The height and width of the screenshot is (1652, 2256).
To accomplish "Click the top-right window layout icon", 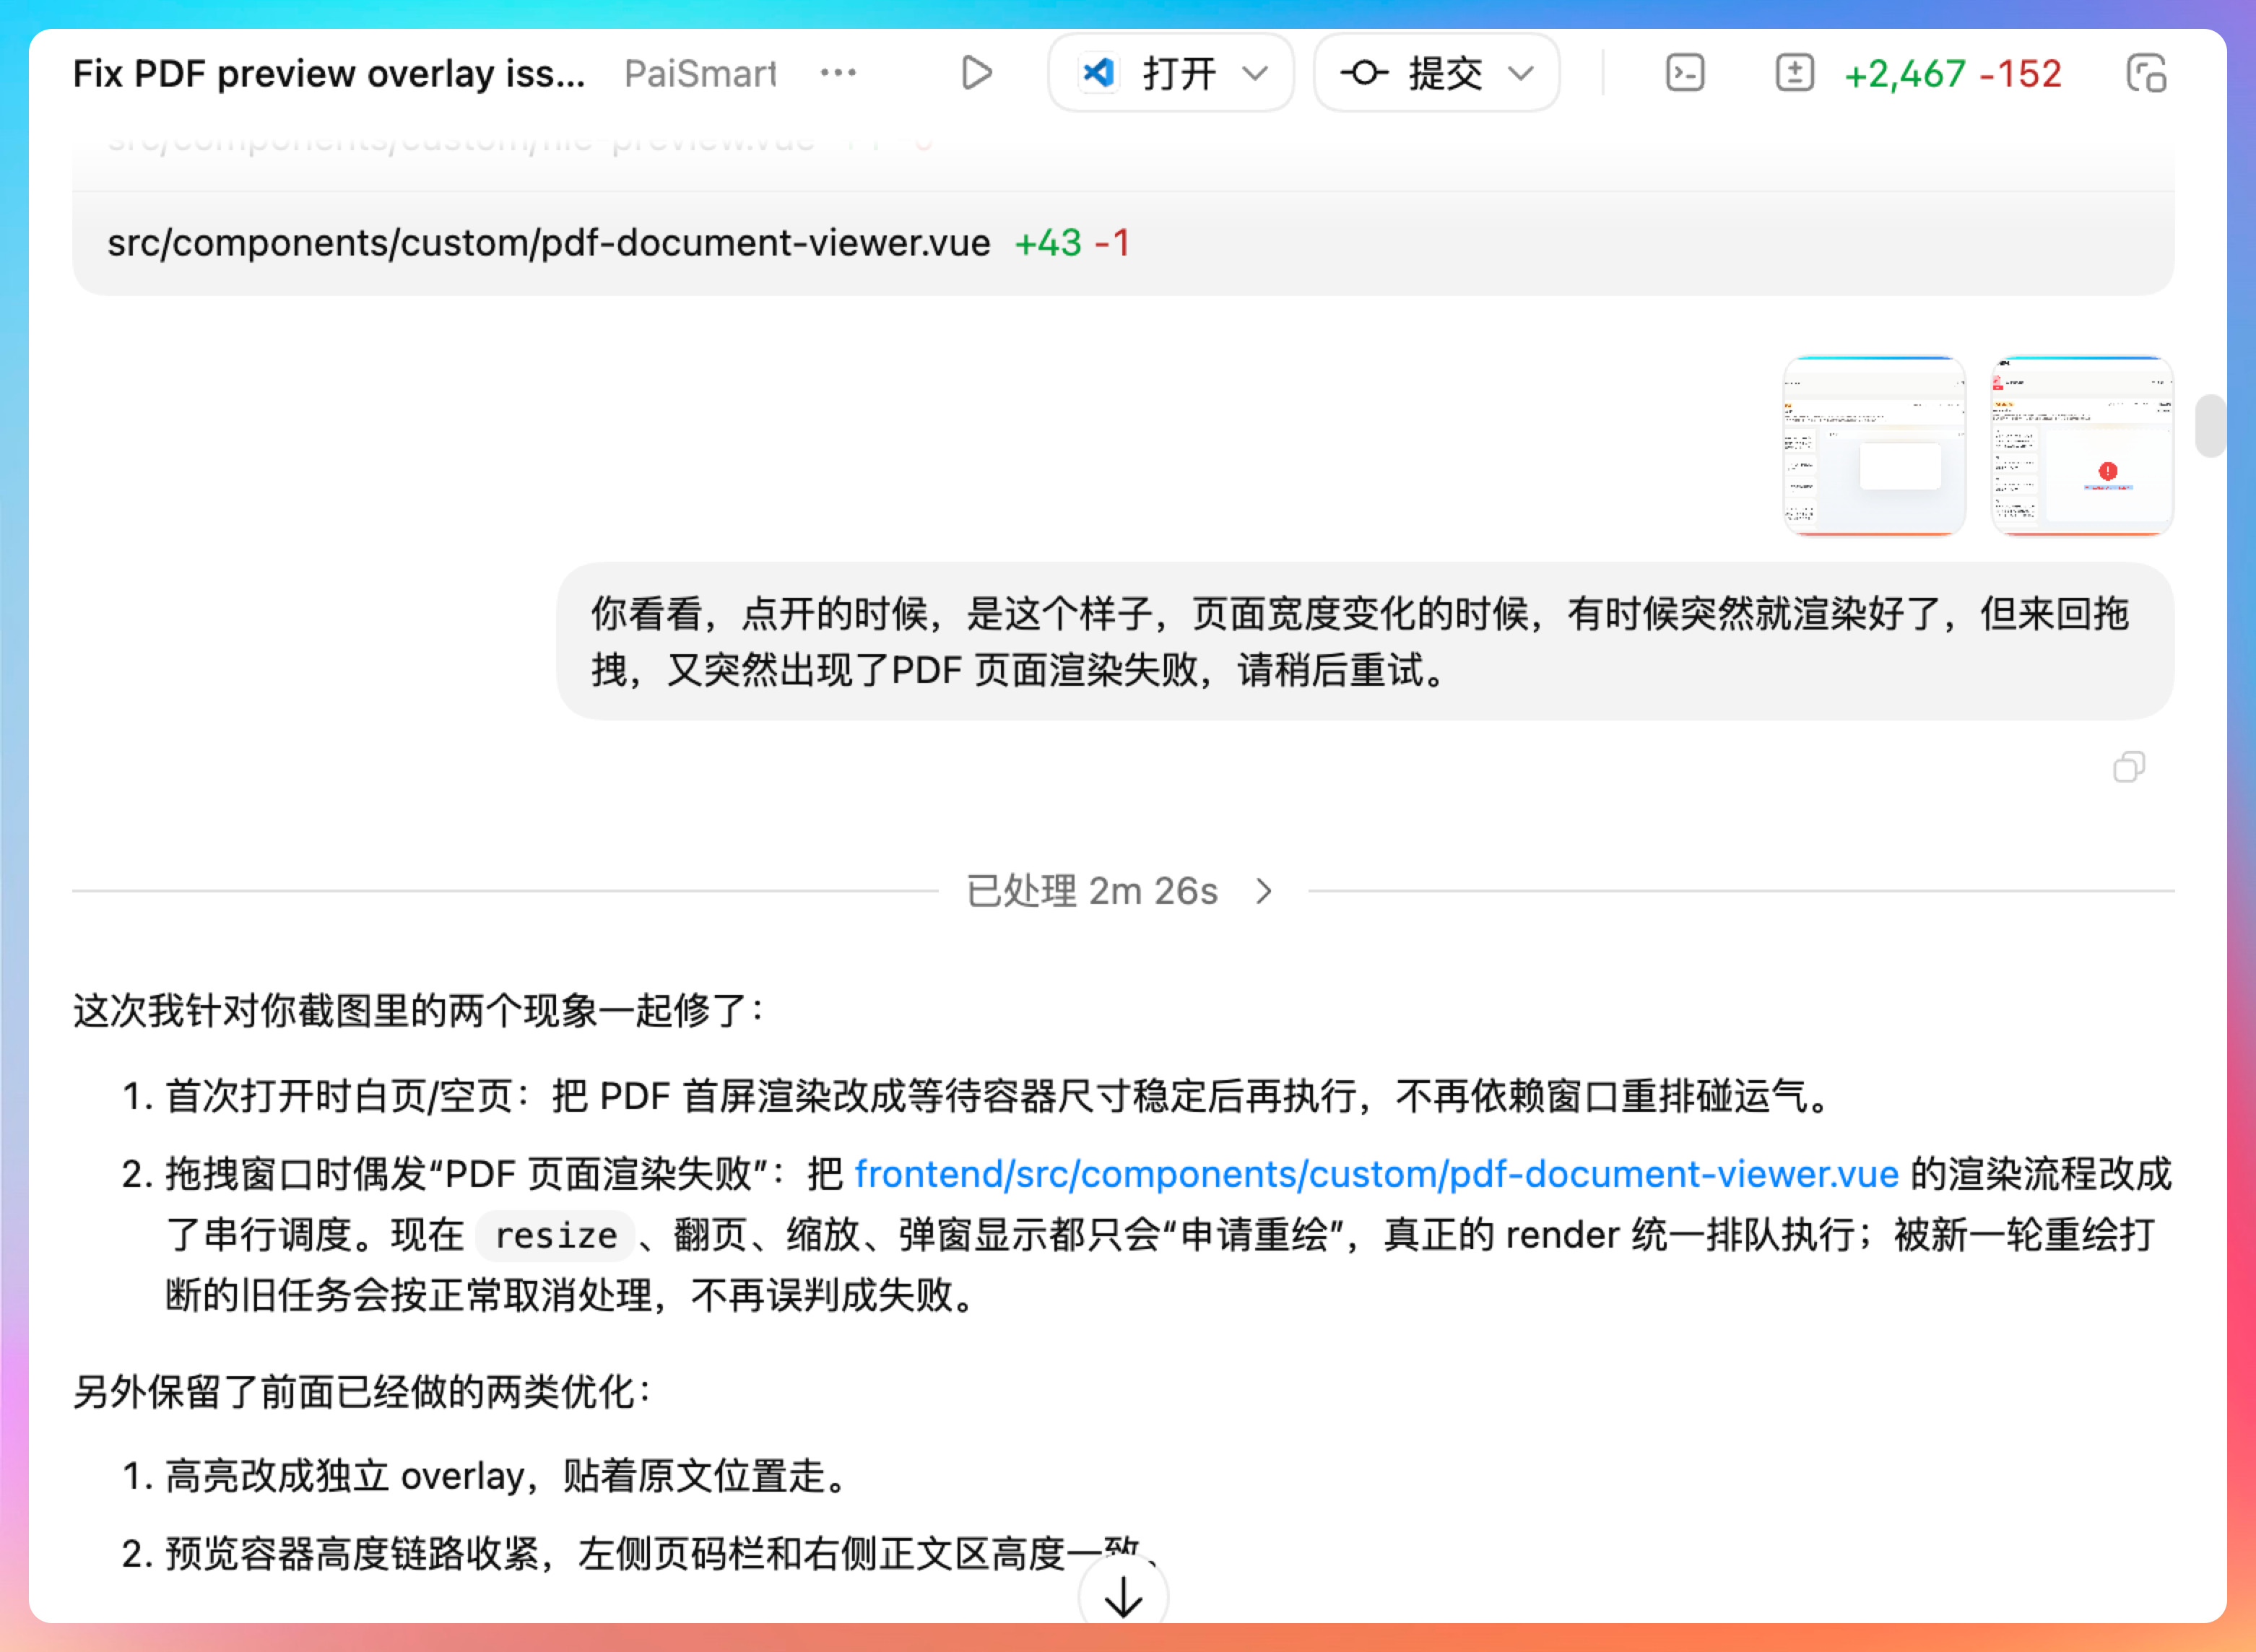I will tap(2146, 73).
